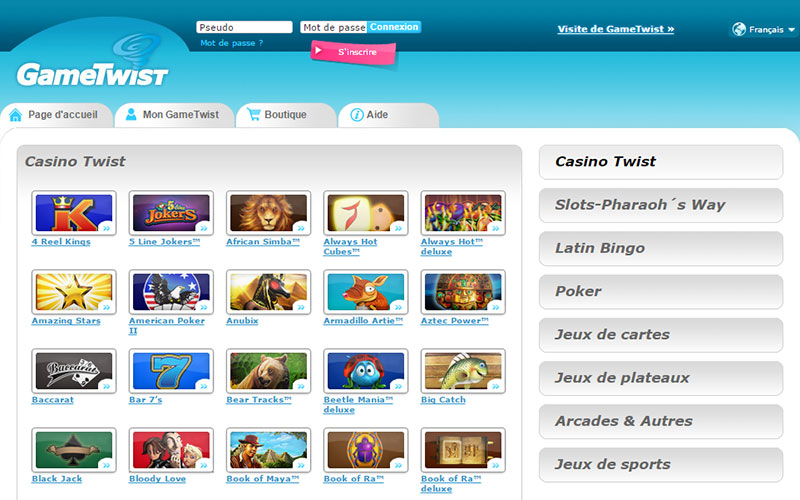The width and height of the screenshot is (800, 500).
Task: Click the Baccarat text link
Action: tap(53, 400)
